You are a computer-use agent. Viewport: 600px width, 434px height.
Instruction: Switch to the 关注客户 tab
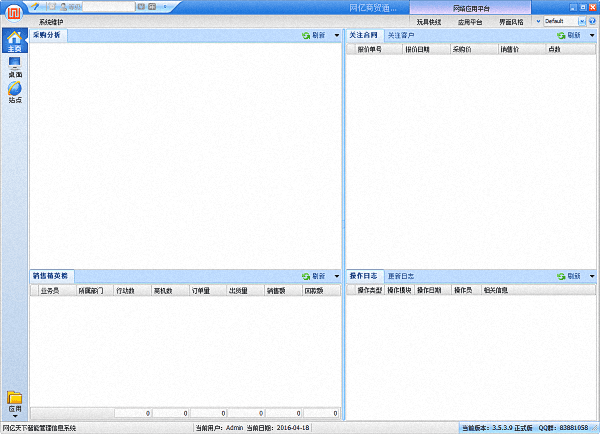[x=401, y=35]
